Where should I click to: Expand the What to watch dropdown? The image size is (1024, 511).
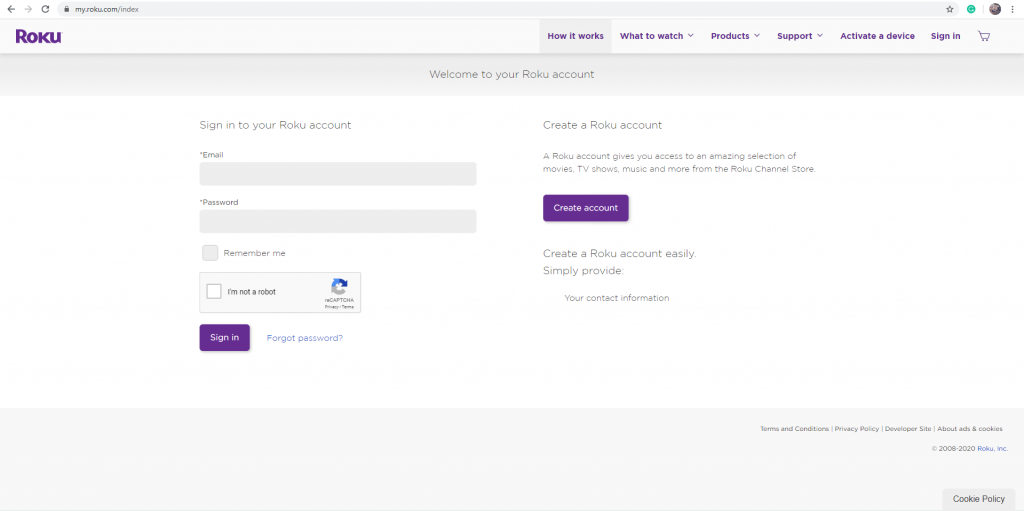point(656,36)
